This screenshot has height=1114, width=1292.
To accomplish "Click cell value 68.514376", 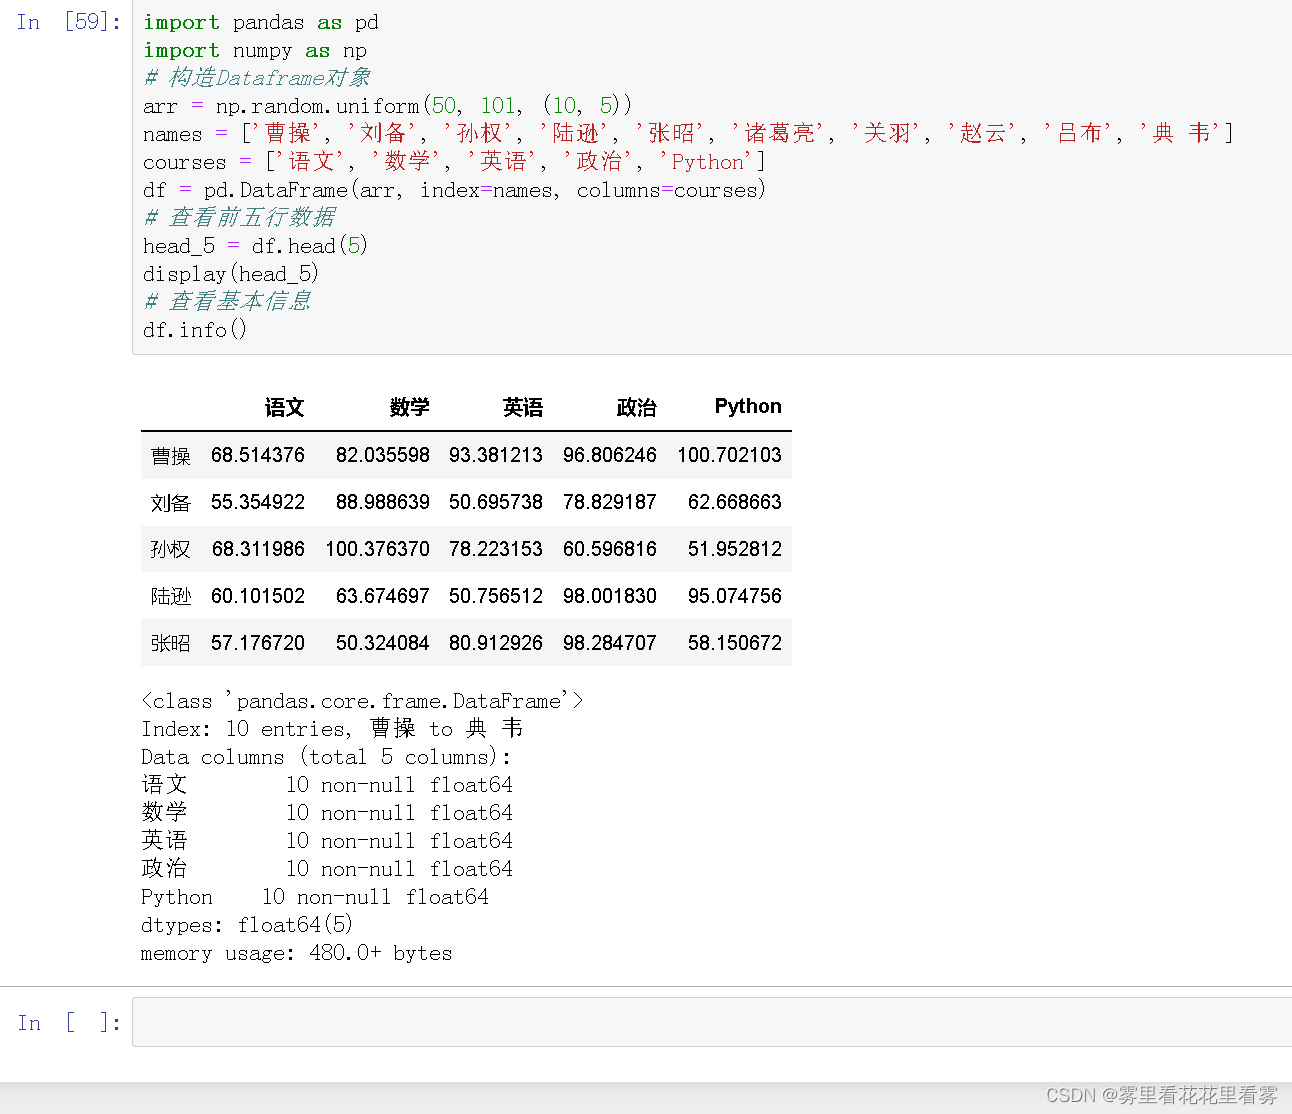I will tap(258, 455).
